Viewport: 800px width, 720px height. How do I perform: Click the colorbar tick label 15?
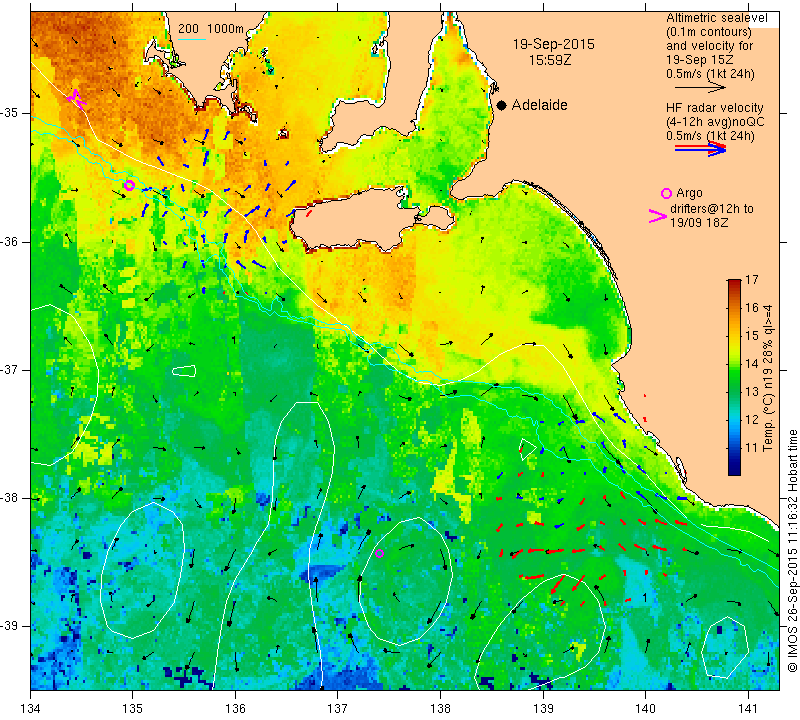[752, 336]
